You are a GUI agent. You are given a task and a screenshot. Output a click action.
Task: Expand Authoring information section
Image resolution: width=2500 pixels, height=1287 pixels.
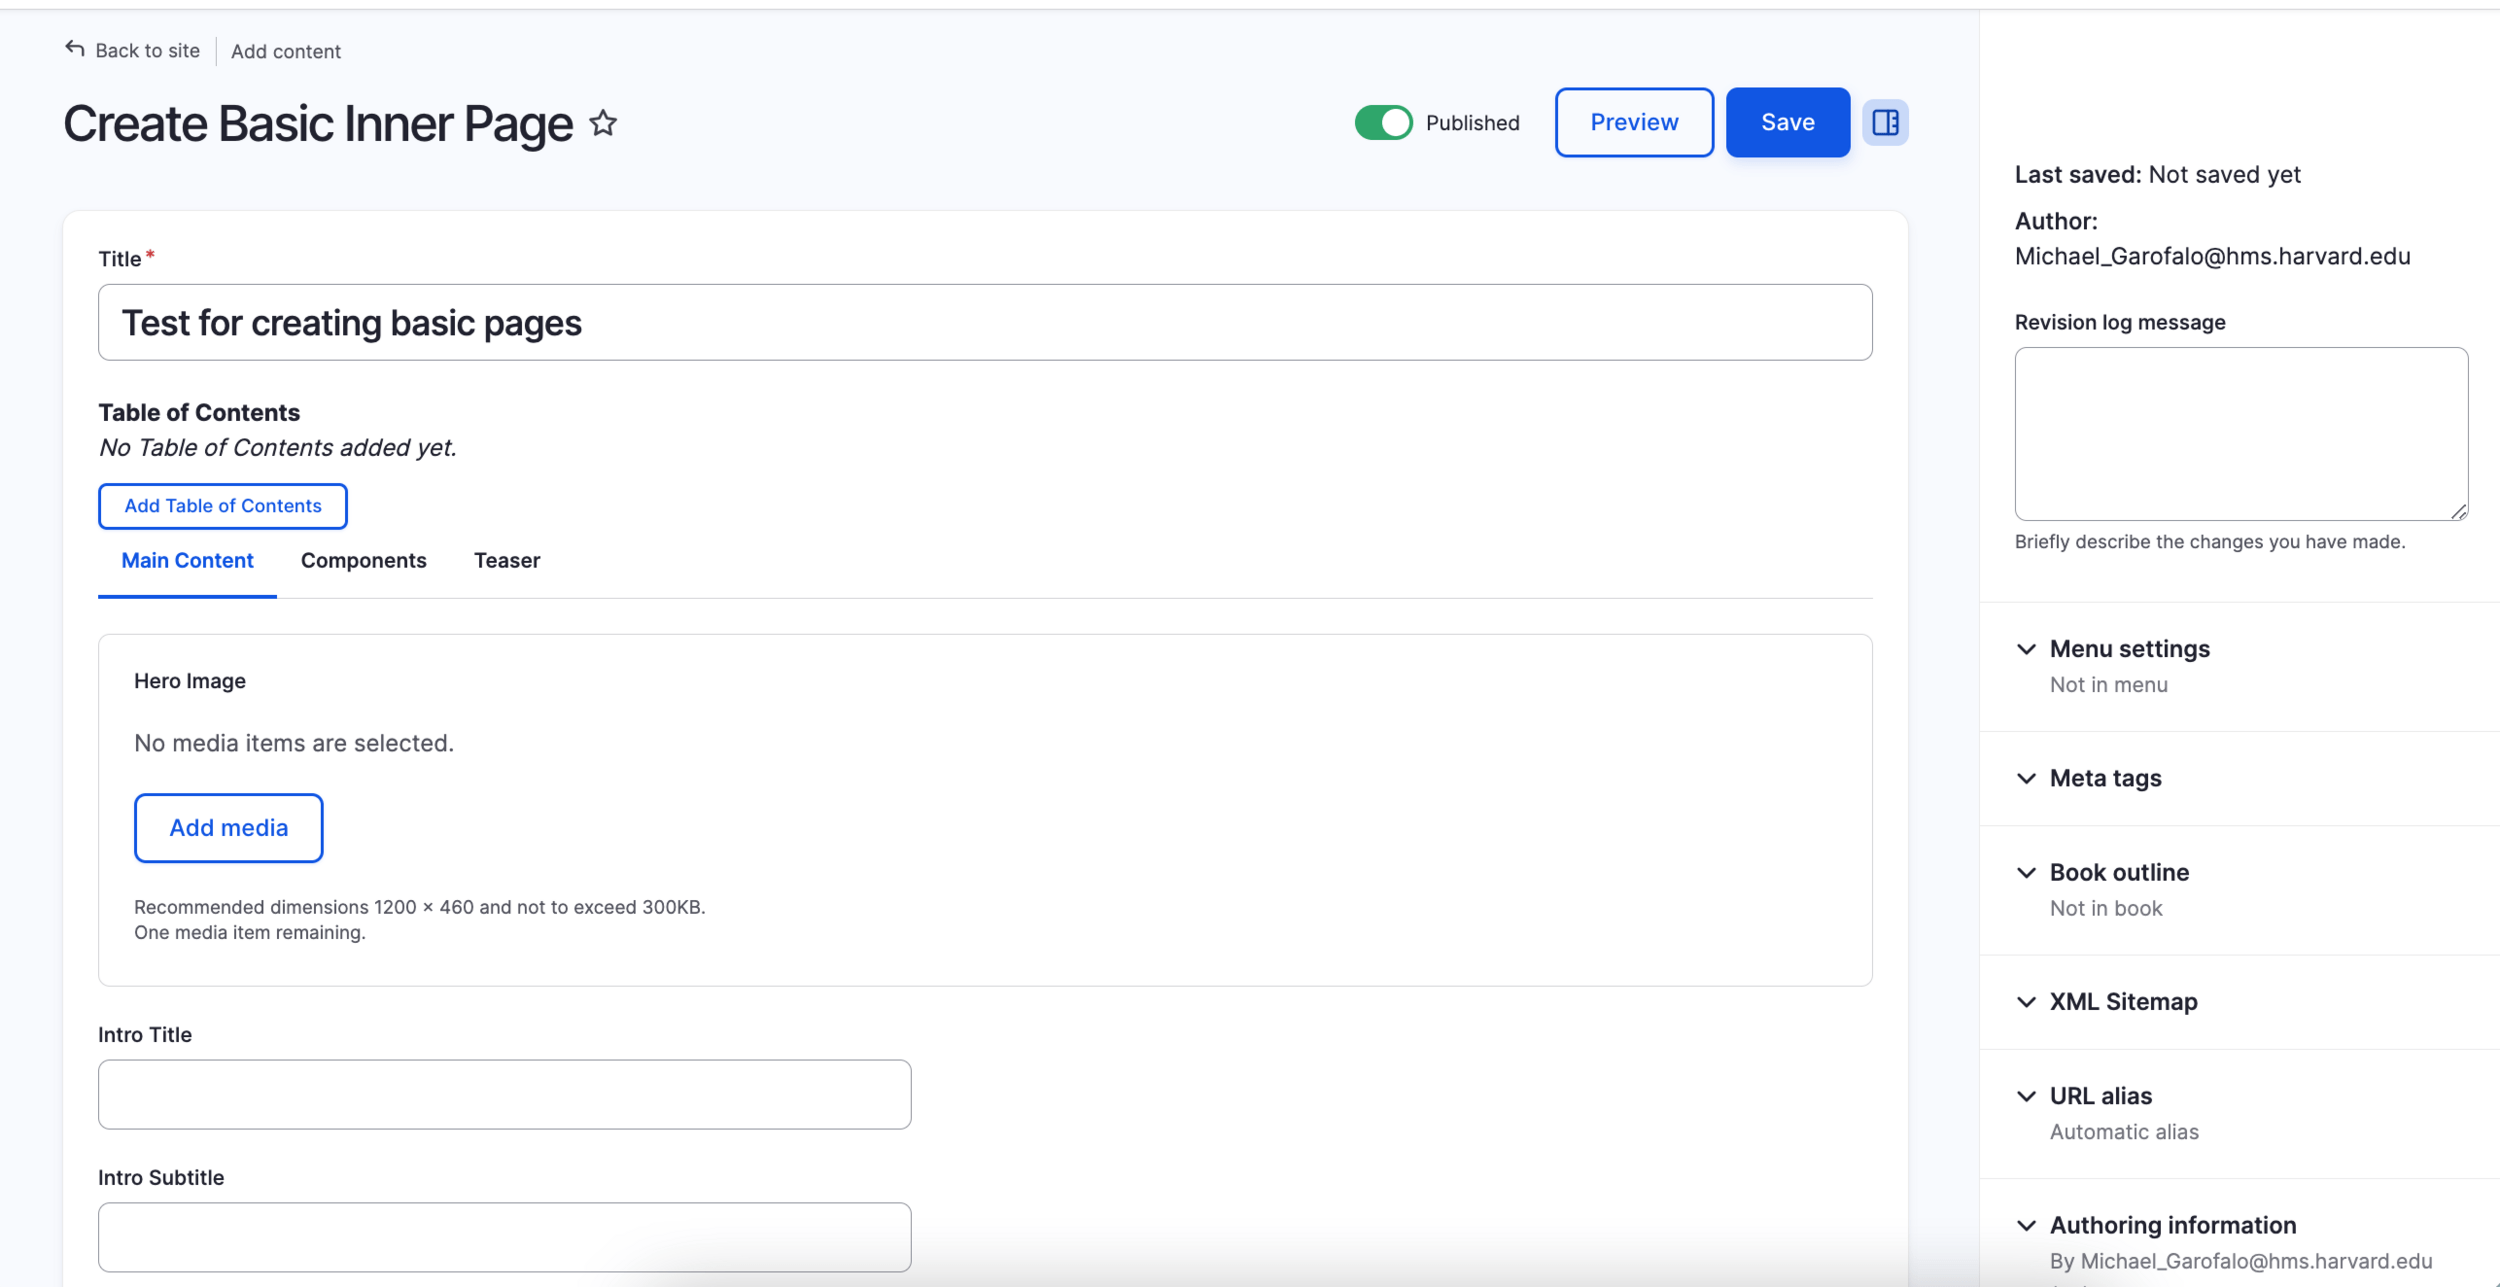point(2172,1225)
